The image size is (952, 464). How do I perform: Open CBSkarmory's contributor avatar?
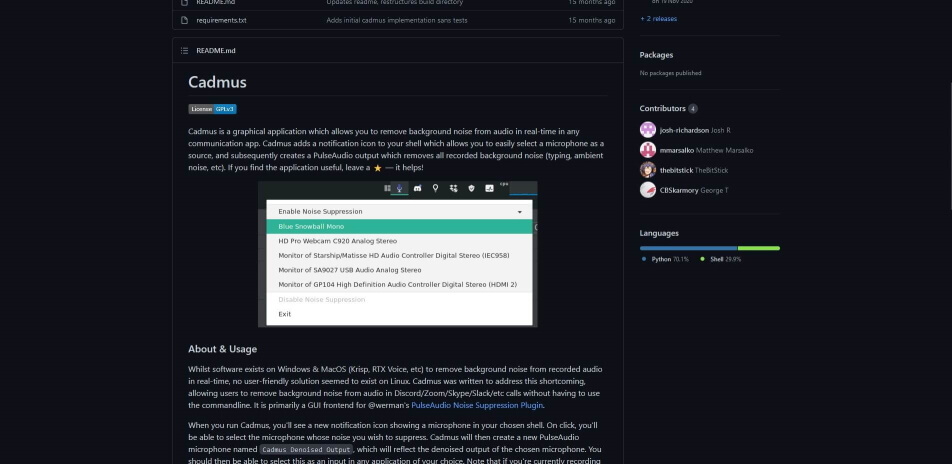[648, 190]
